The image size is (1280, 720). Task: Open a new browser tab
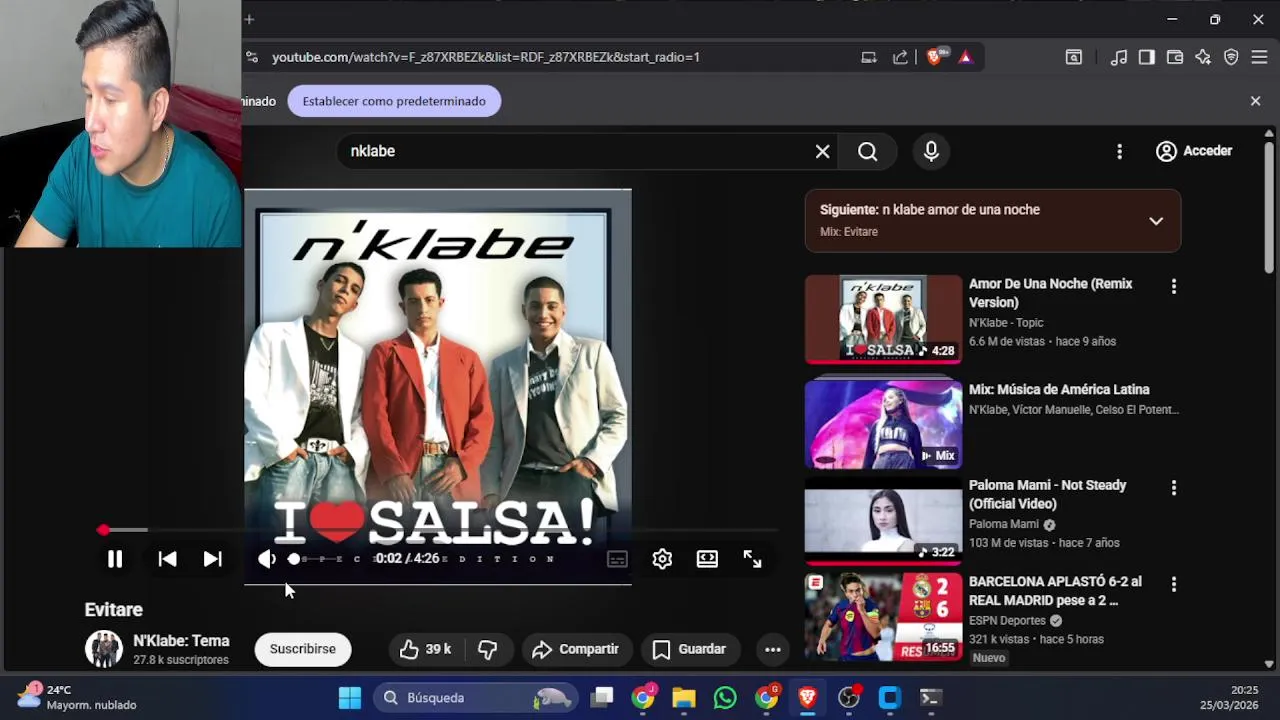tap(249, 19)
